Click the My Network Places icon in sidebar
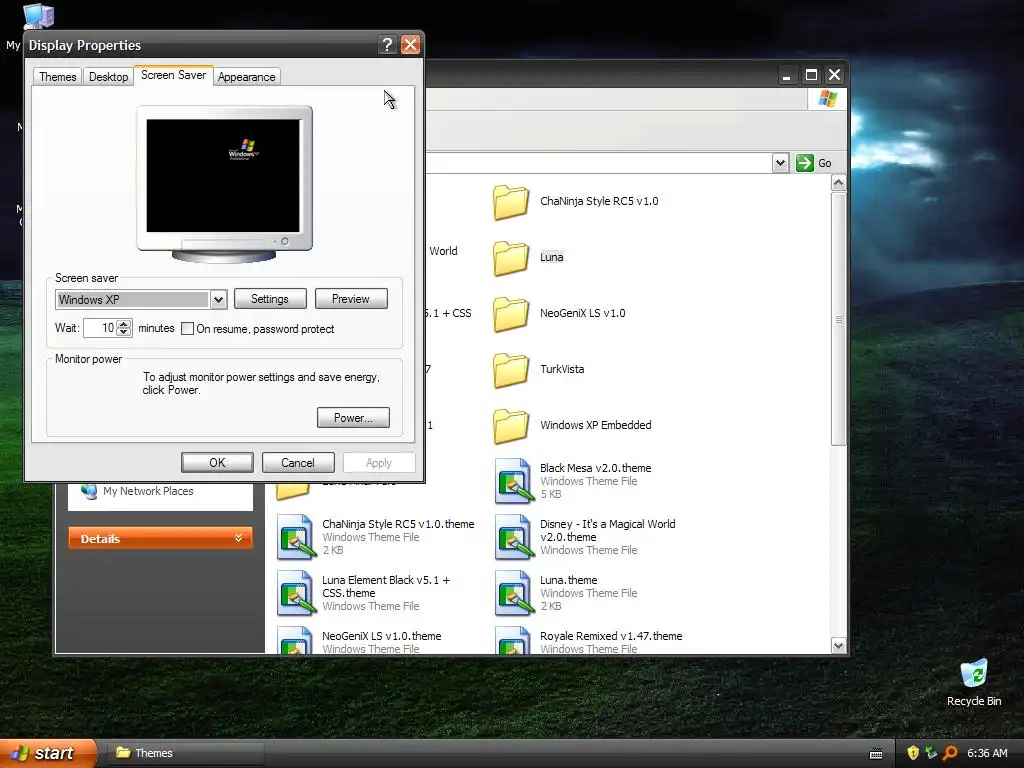Screen dimensions: 1024x768 (x=89, y=491)
